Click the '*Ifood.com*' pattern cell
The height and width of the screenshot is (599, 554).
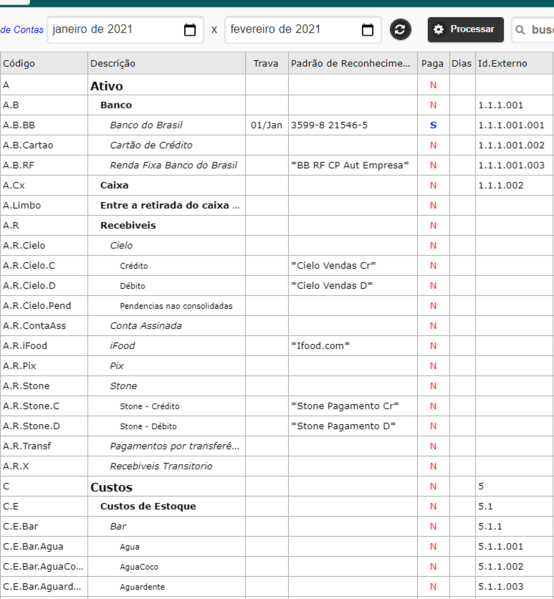point(353,346)
